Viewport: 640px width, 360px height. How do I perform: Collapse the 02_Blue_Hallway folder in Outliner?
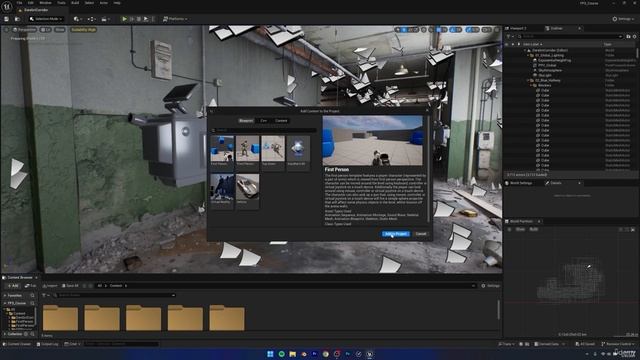[528, 80]
